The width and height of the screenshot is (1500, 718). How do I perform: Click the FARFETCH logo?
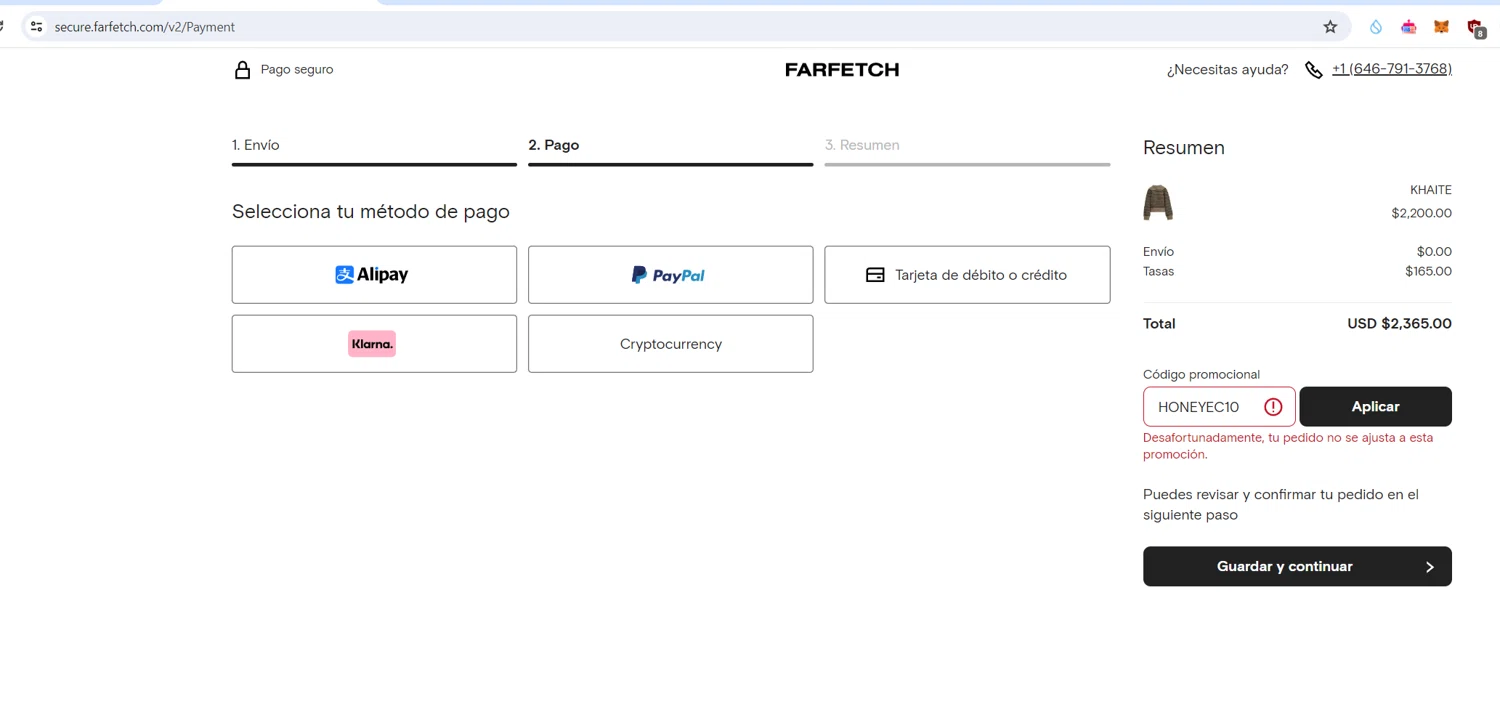click(x=842, y=69)
